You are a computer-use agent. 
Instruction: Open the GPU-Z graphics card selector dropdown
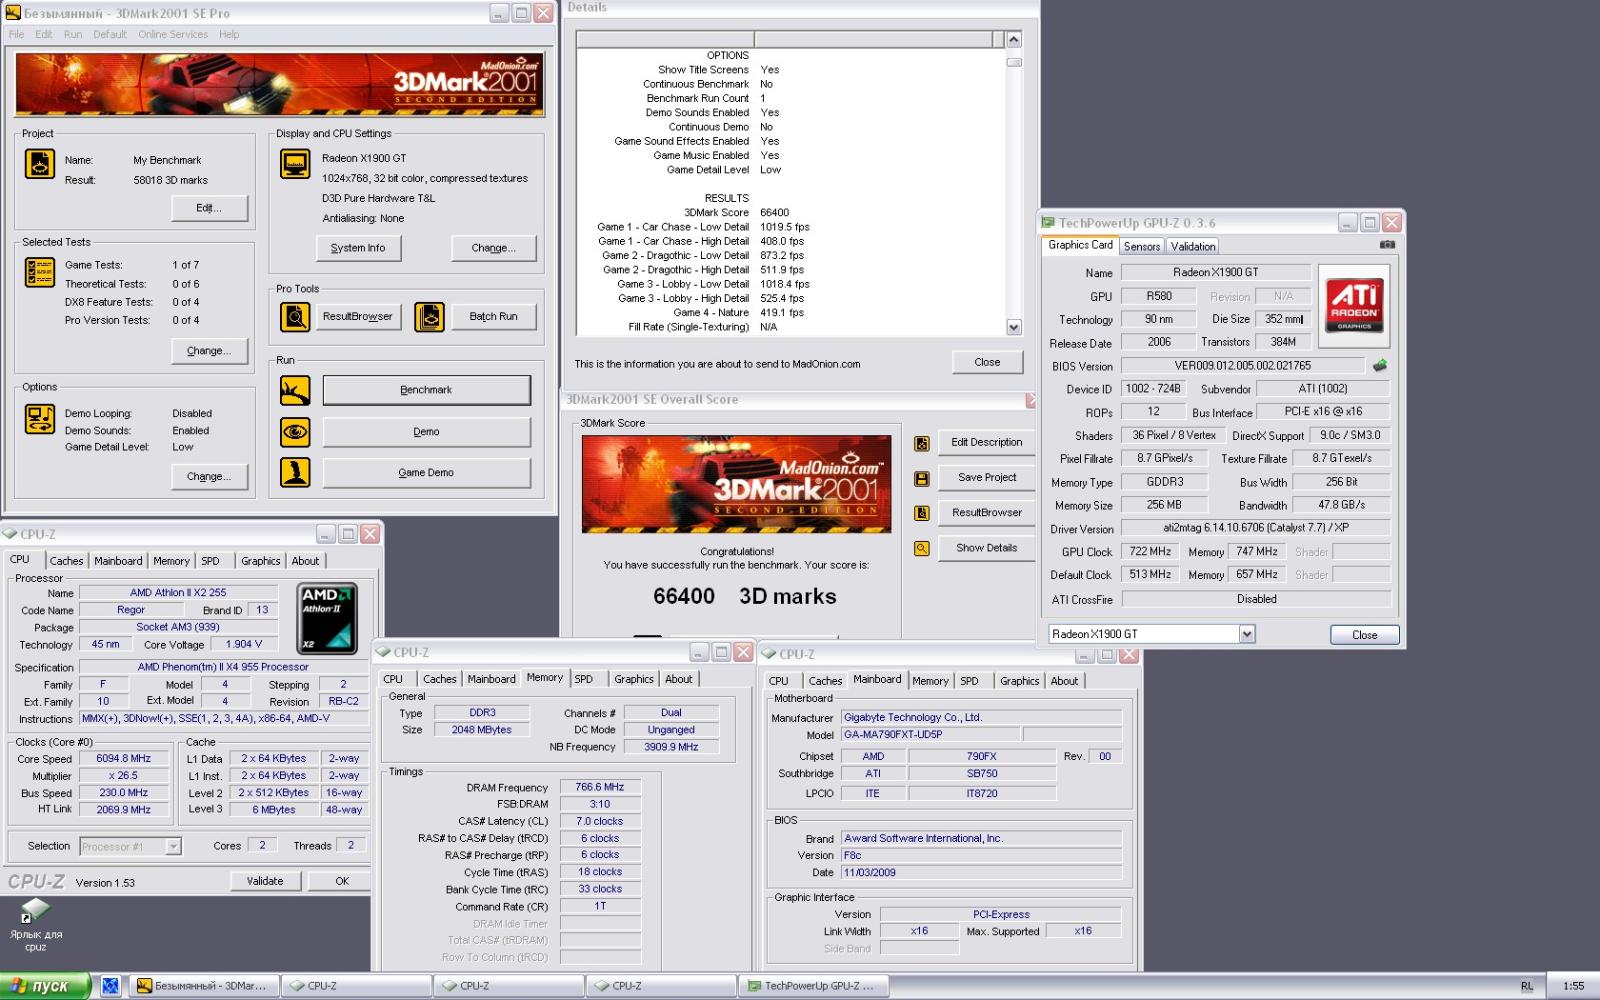(1247, 634)
